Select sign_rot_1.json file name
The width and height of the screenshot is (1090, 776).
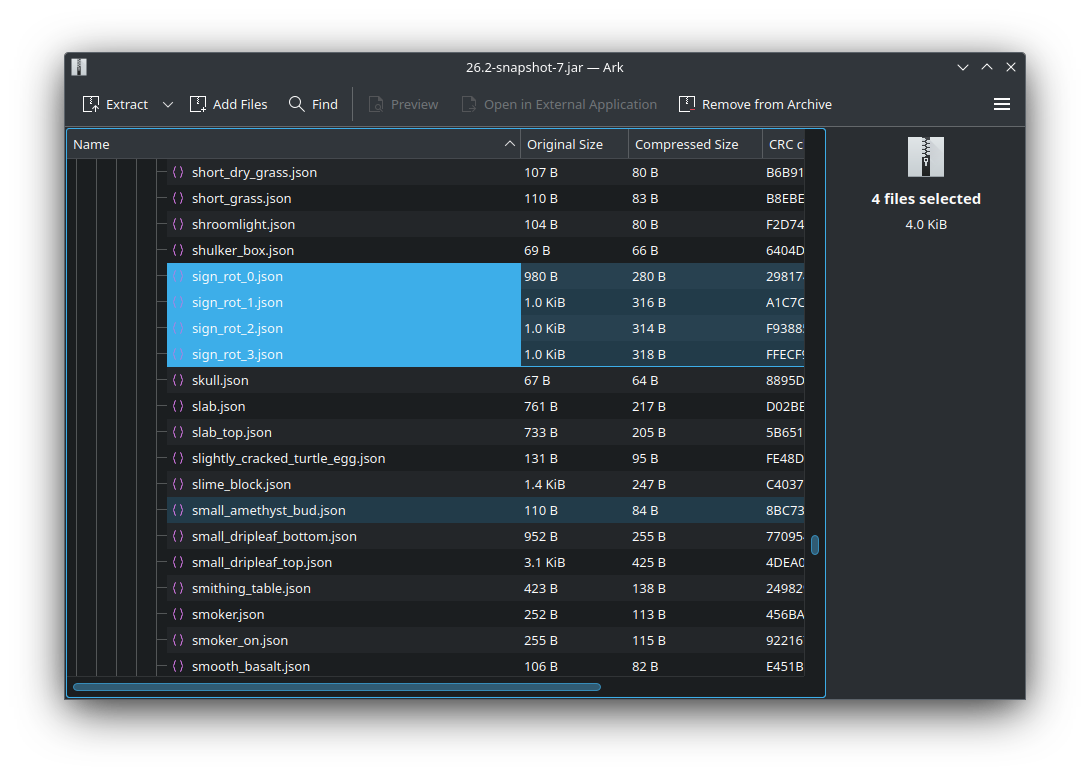coord(237,302)
